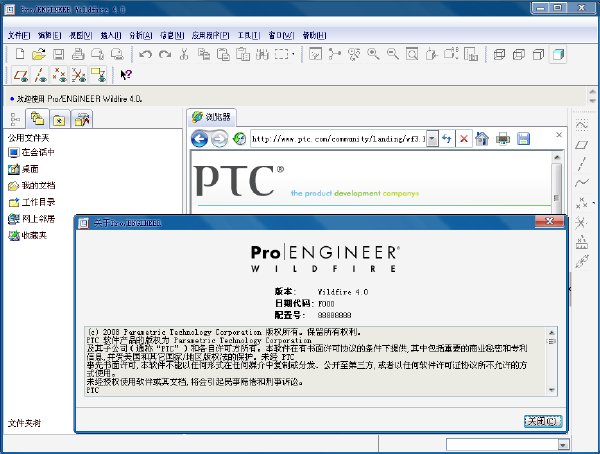Cut selection with the scissors icon

(x=184, y=54)
